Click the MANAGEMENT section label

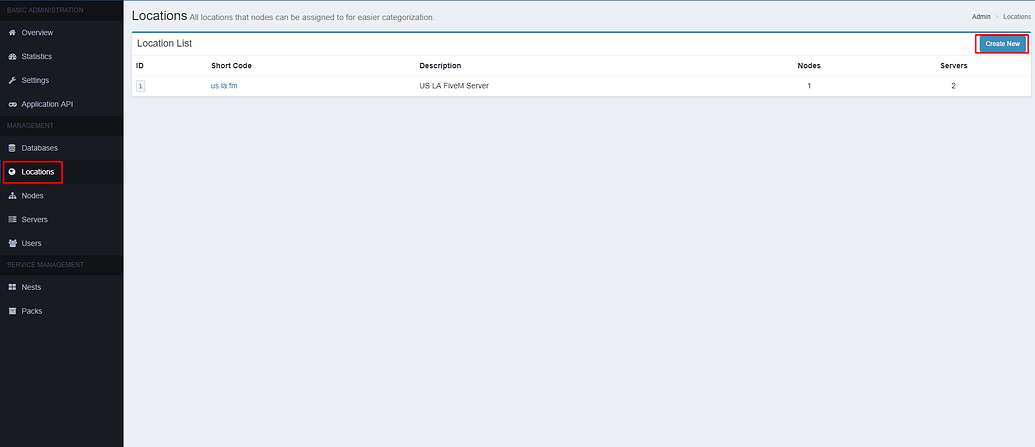point(30,125)
